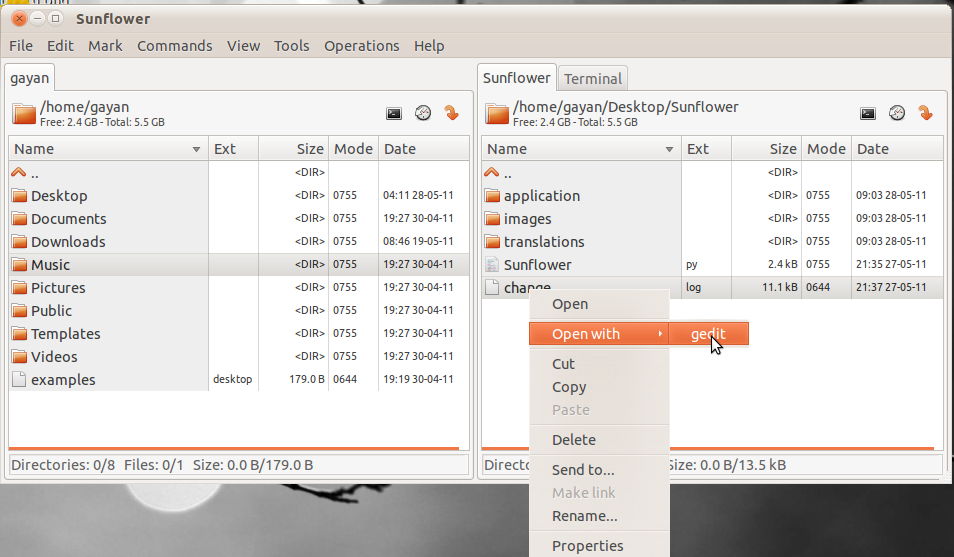The image size is (954, 557).
Task: Click folder icon beside /home/gayan/Desktop/Sunflower path
Action: click(496, 114)
